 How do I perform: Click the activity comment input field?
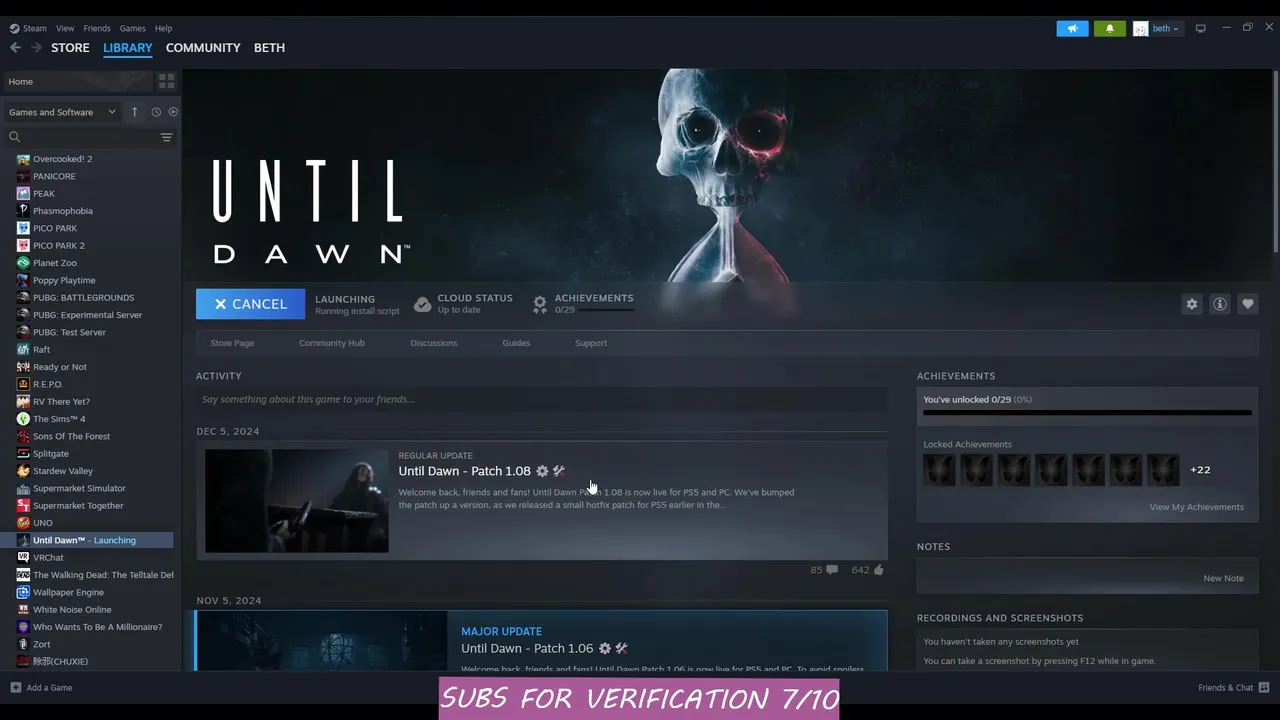tap(542, 399)
